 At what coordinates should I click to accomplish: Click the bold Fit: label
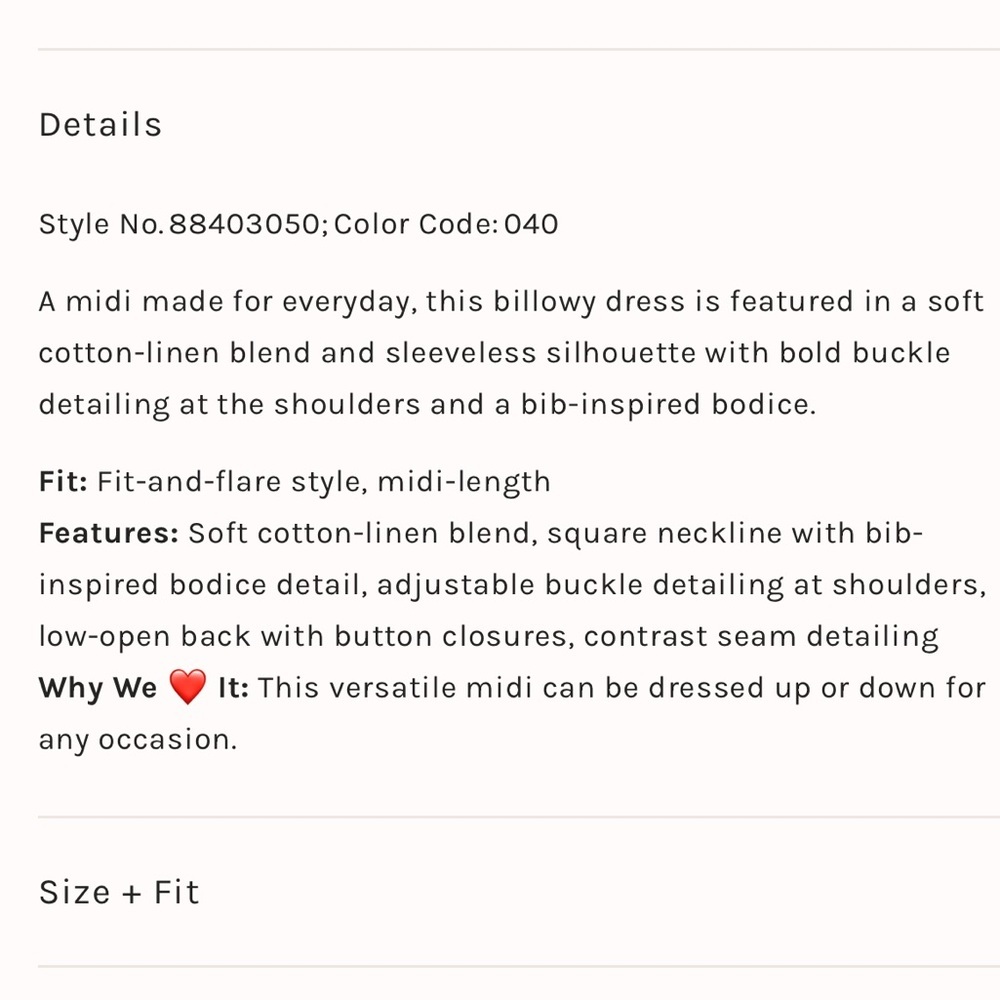tap(63, 482)
